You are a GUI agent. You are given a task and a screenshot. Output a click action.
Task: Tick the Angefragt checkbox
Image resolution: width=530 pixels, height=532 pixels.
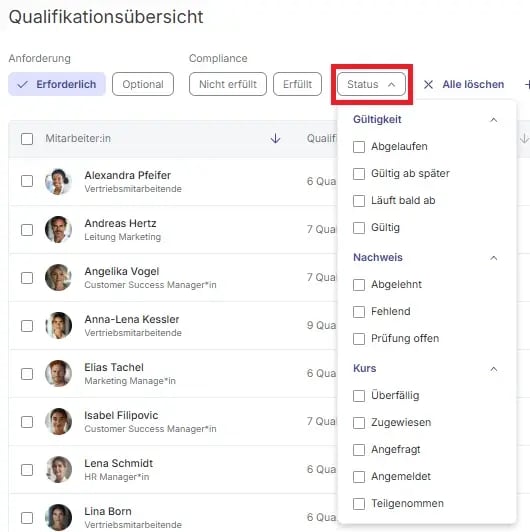(x=359, y=450)
